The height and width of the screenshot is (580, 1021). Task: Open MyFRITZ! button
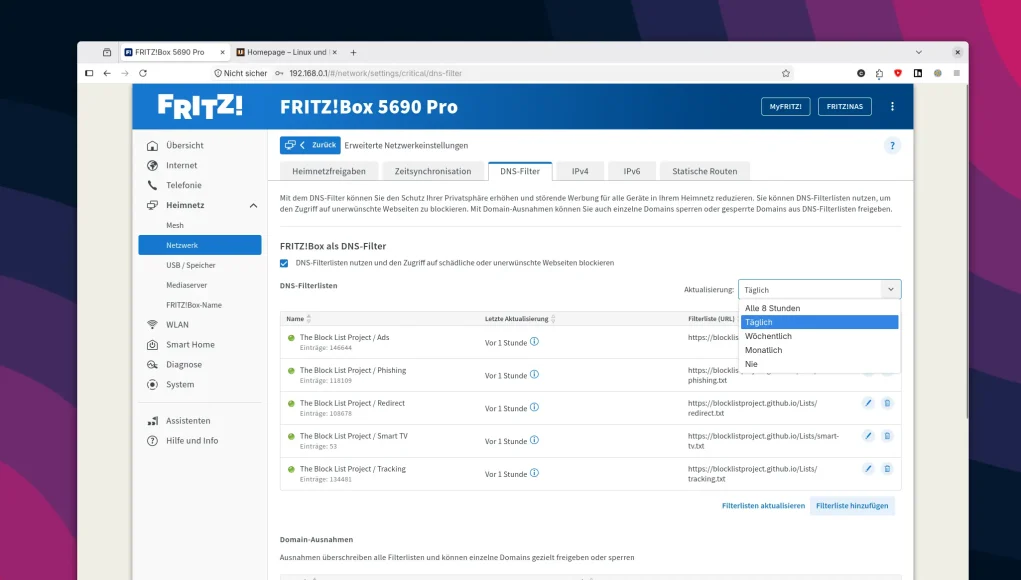(x=785, y=107)
